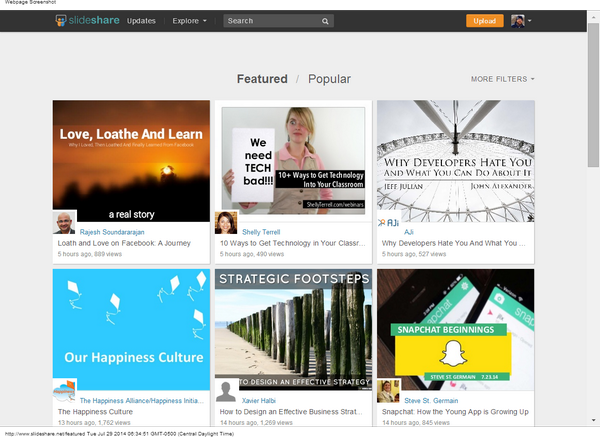The height and width of the screenshot is (437, 600).
Task: Open the Updates menu item
Action: (x=141, y=21)
